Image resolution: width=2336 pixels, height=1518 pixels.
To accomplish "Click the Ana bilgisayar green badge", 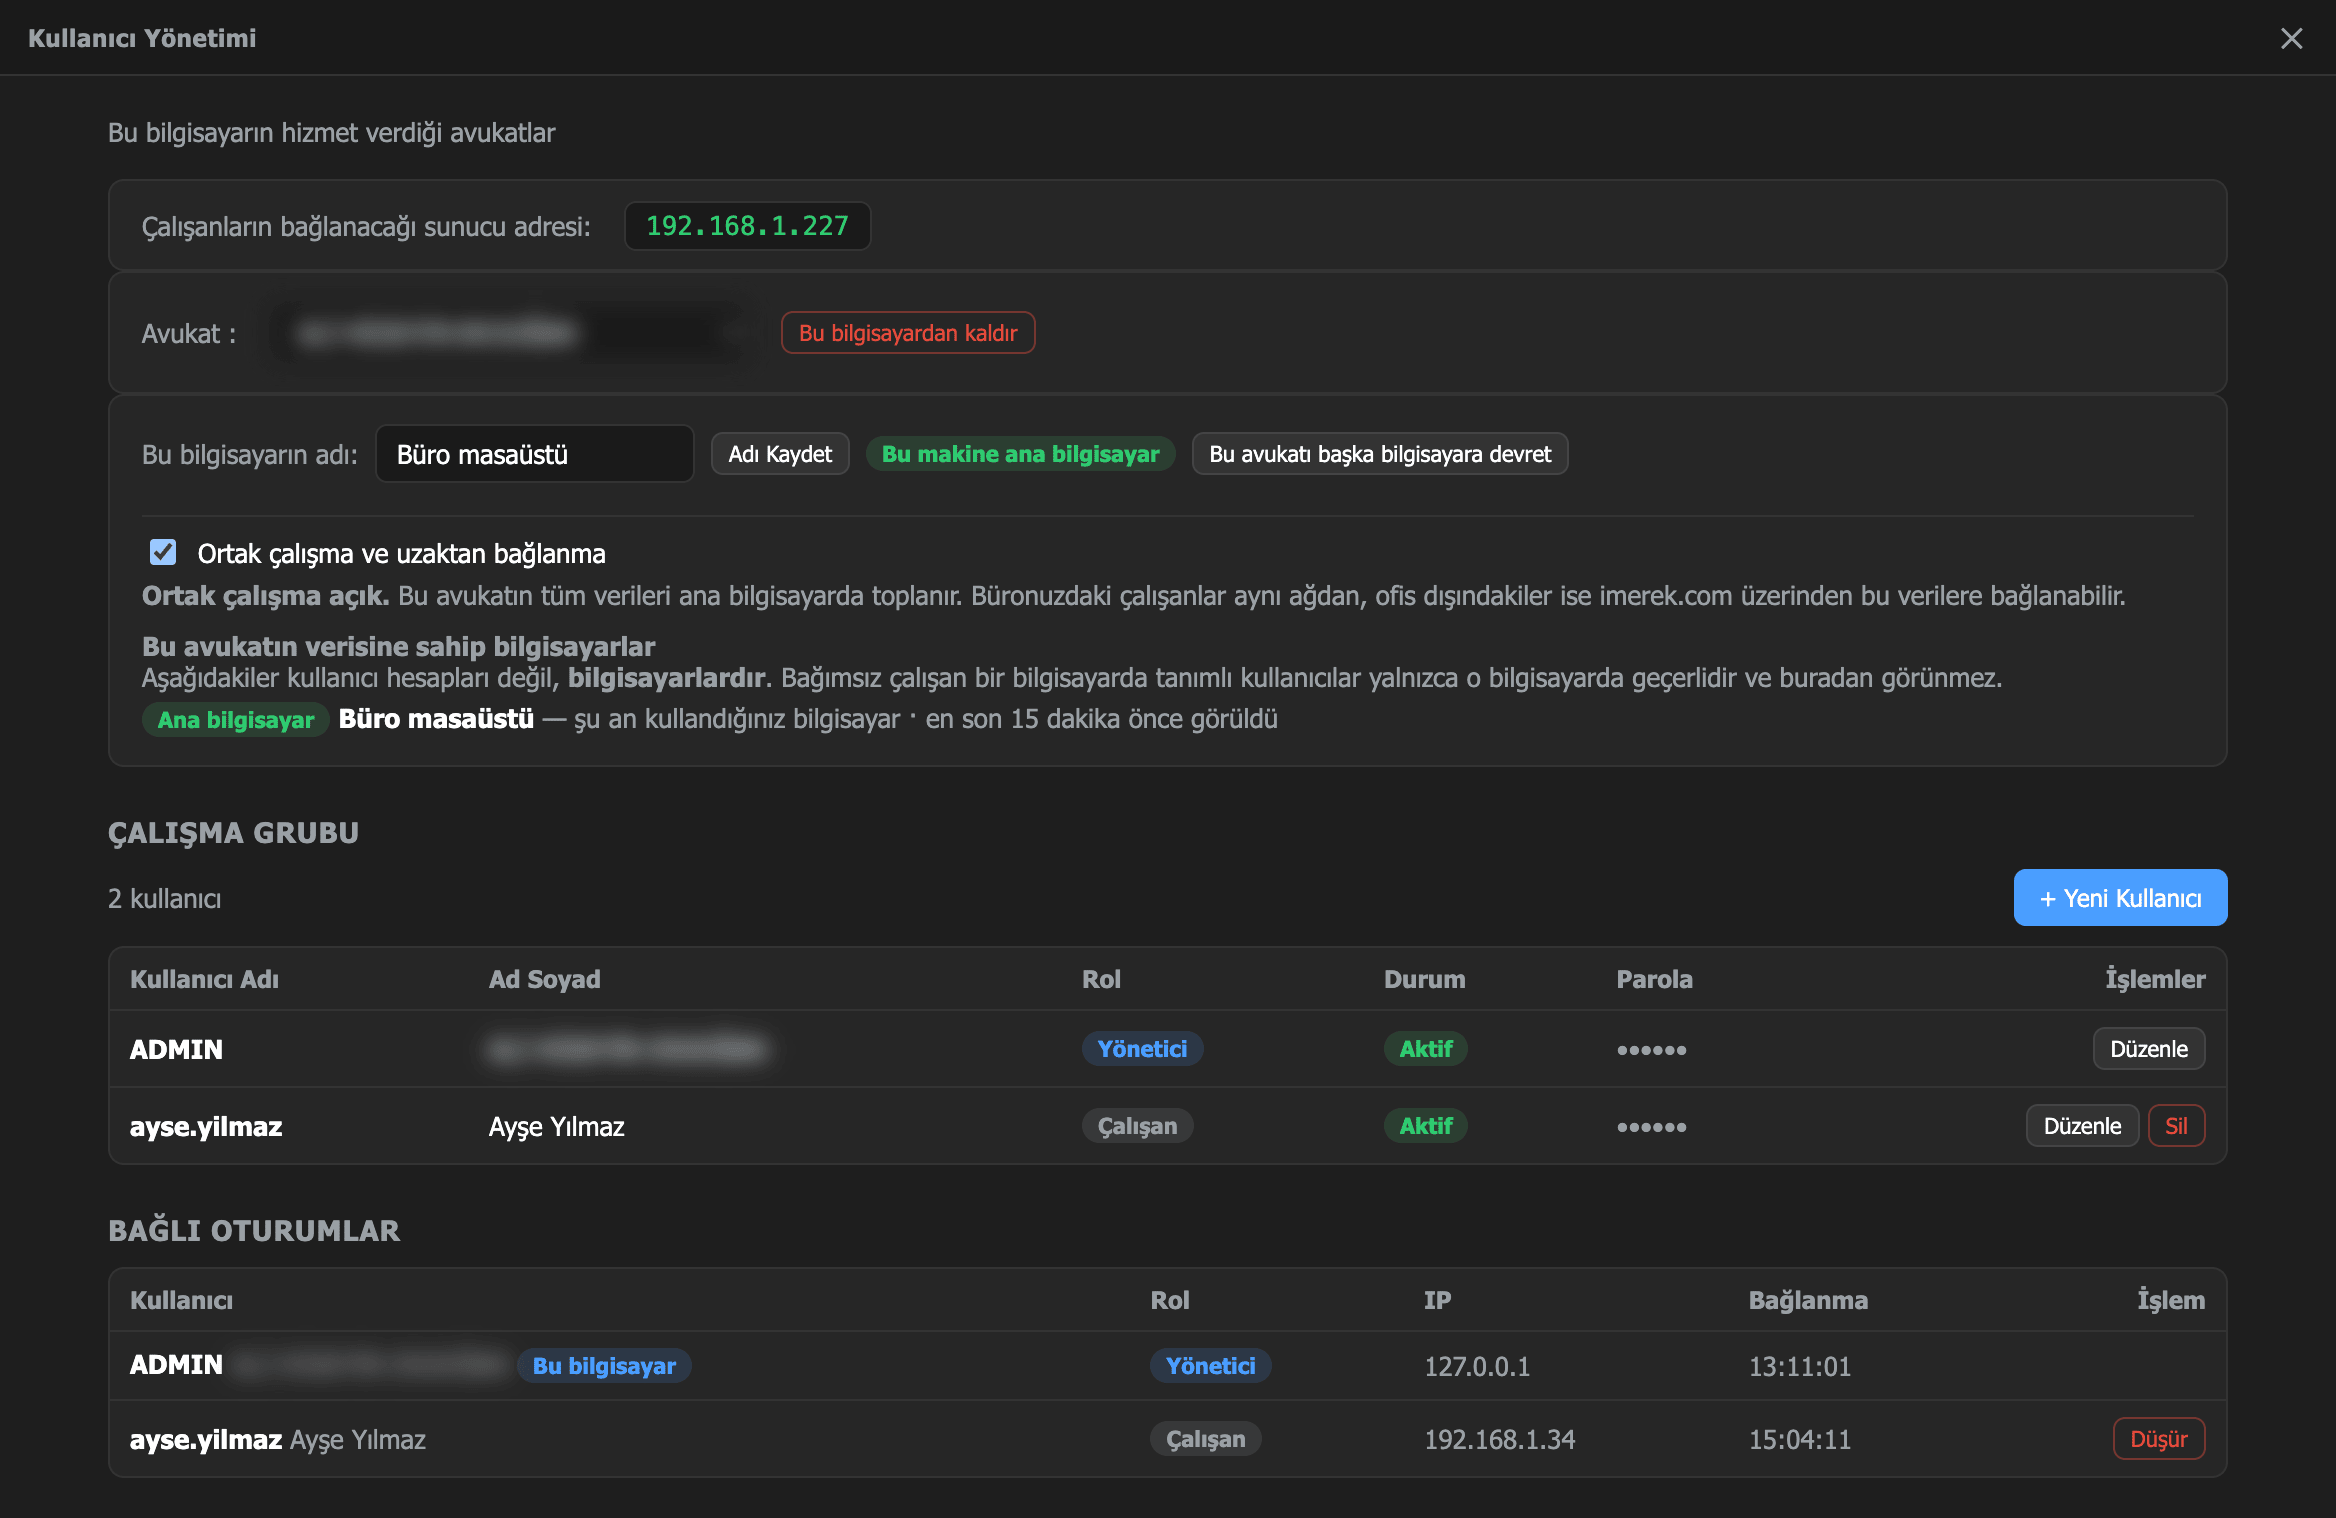I will (x=235, y=720).
